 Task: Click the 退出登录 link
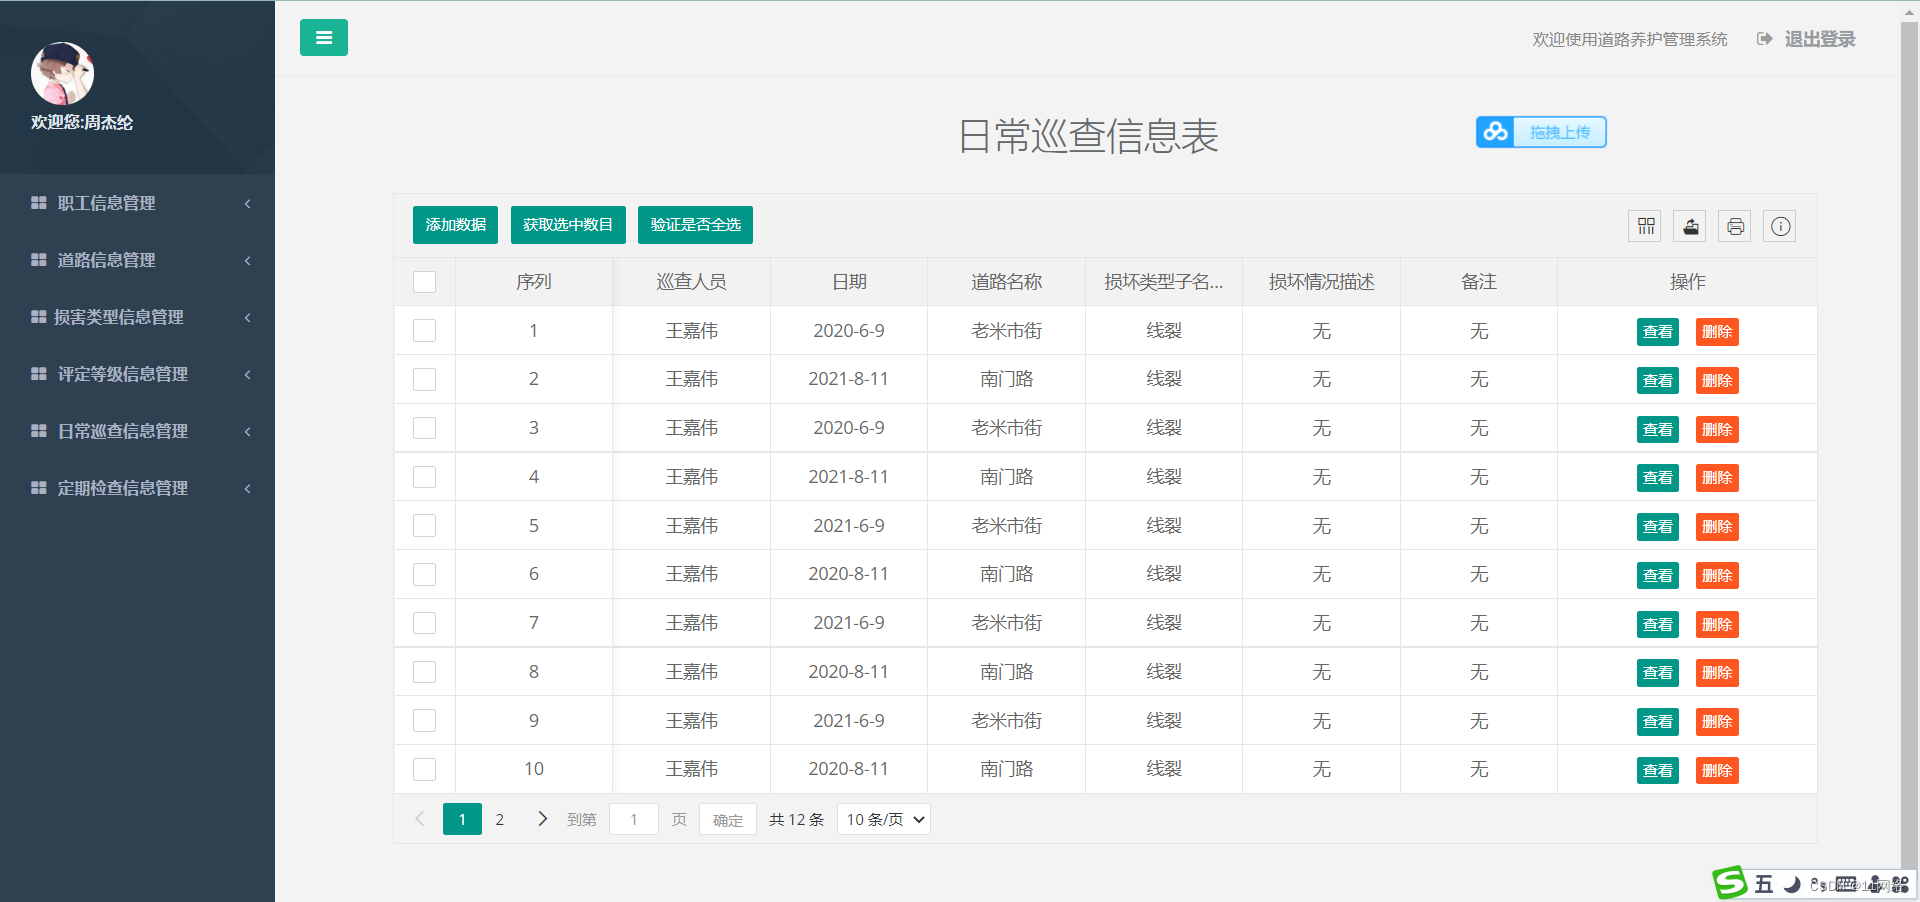tap(1820, 39)
